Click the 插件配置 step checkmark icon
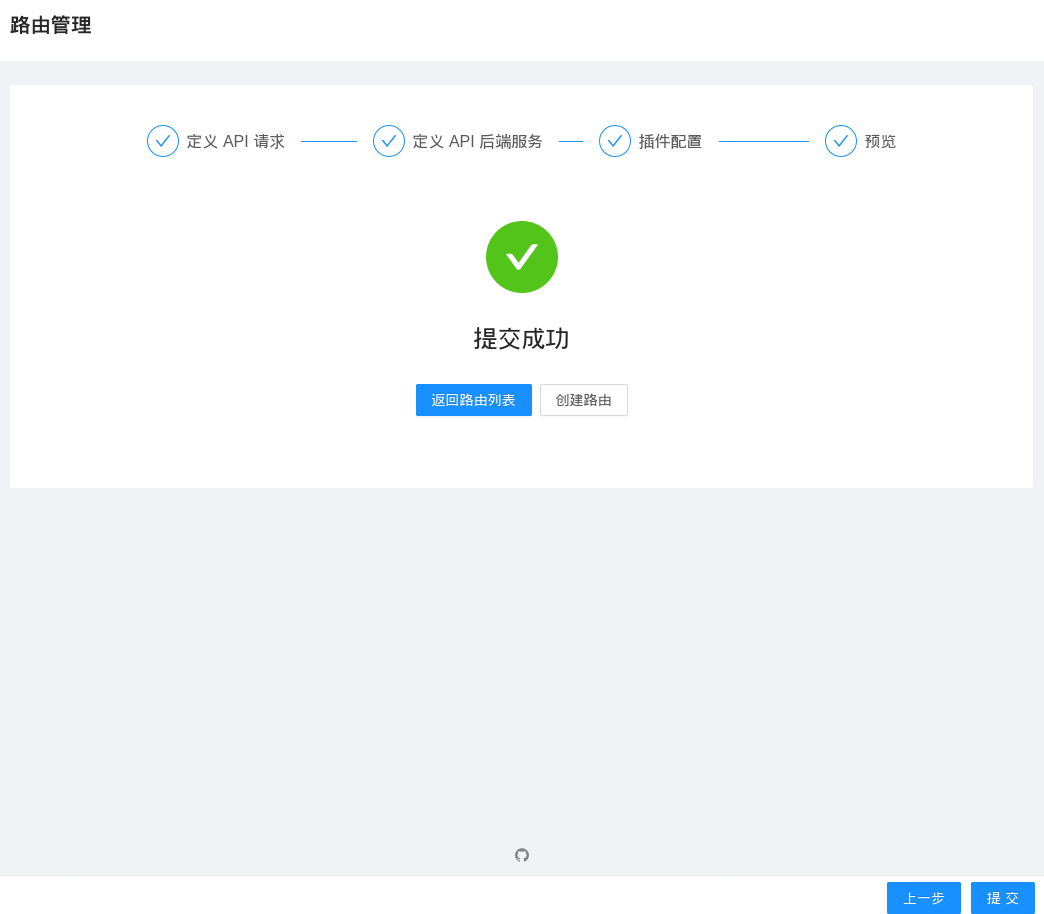 [615, 141]
